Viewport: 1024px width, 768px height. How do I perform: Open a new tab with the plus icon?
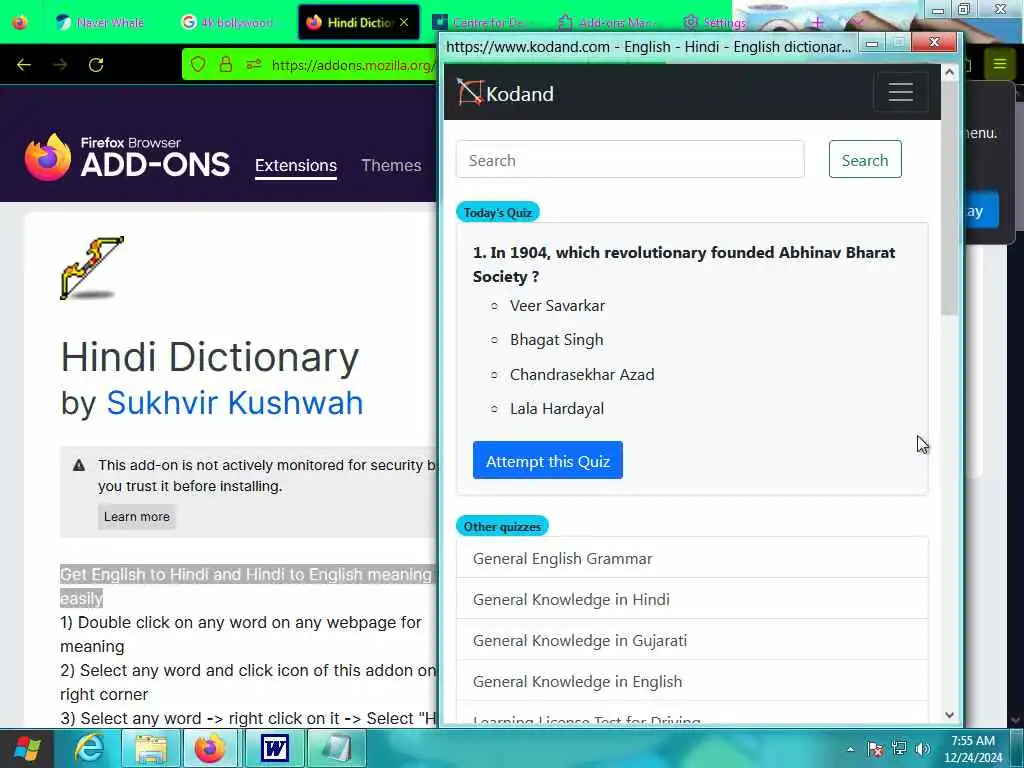tap(817, 23)
